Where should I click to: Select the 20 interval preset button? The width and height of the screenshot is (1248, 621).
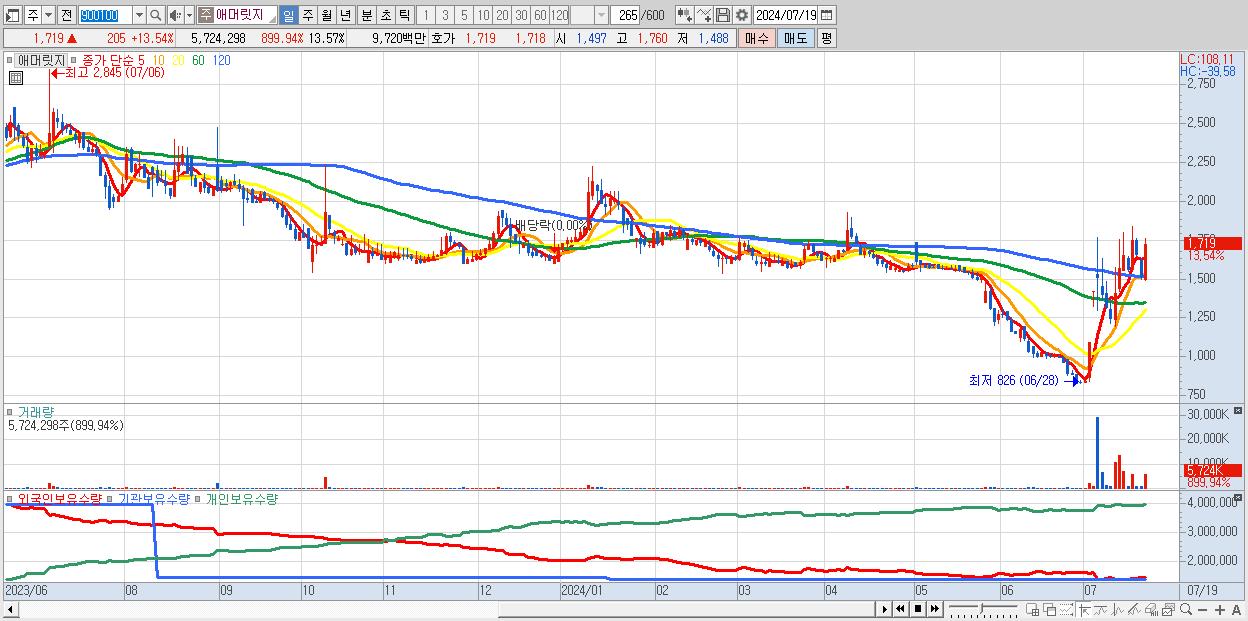point(502,15)
